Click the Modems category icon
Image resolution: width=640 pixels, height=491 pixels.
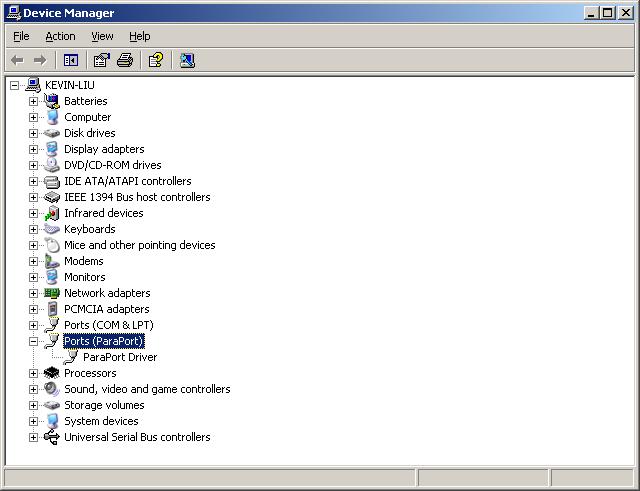[x=52, y=261]
